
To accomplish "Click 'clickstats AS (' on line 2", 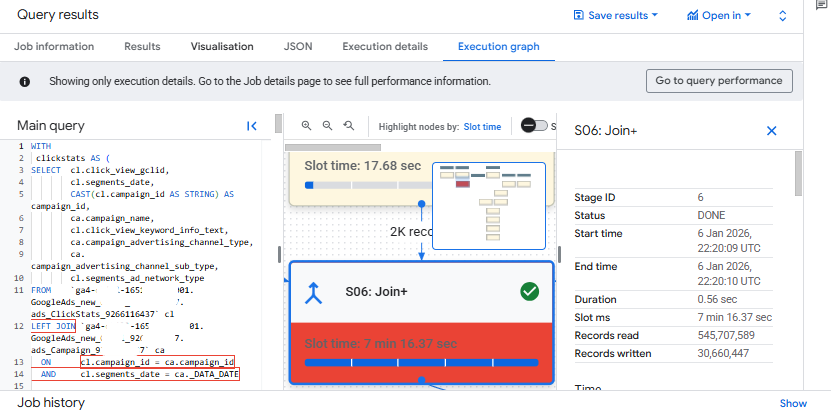I will tap(73, 158).
